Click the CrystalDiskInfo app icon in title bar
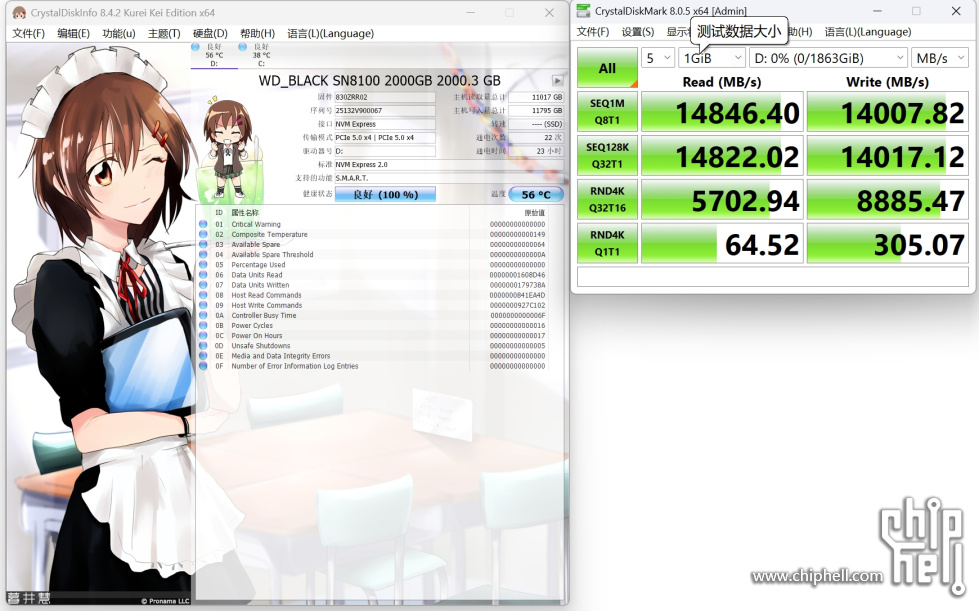 point(19,12)
